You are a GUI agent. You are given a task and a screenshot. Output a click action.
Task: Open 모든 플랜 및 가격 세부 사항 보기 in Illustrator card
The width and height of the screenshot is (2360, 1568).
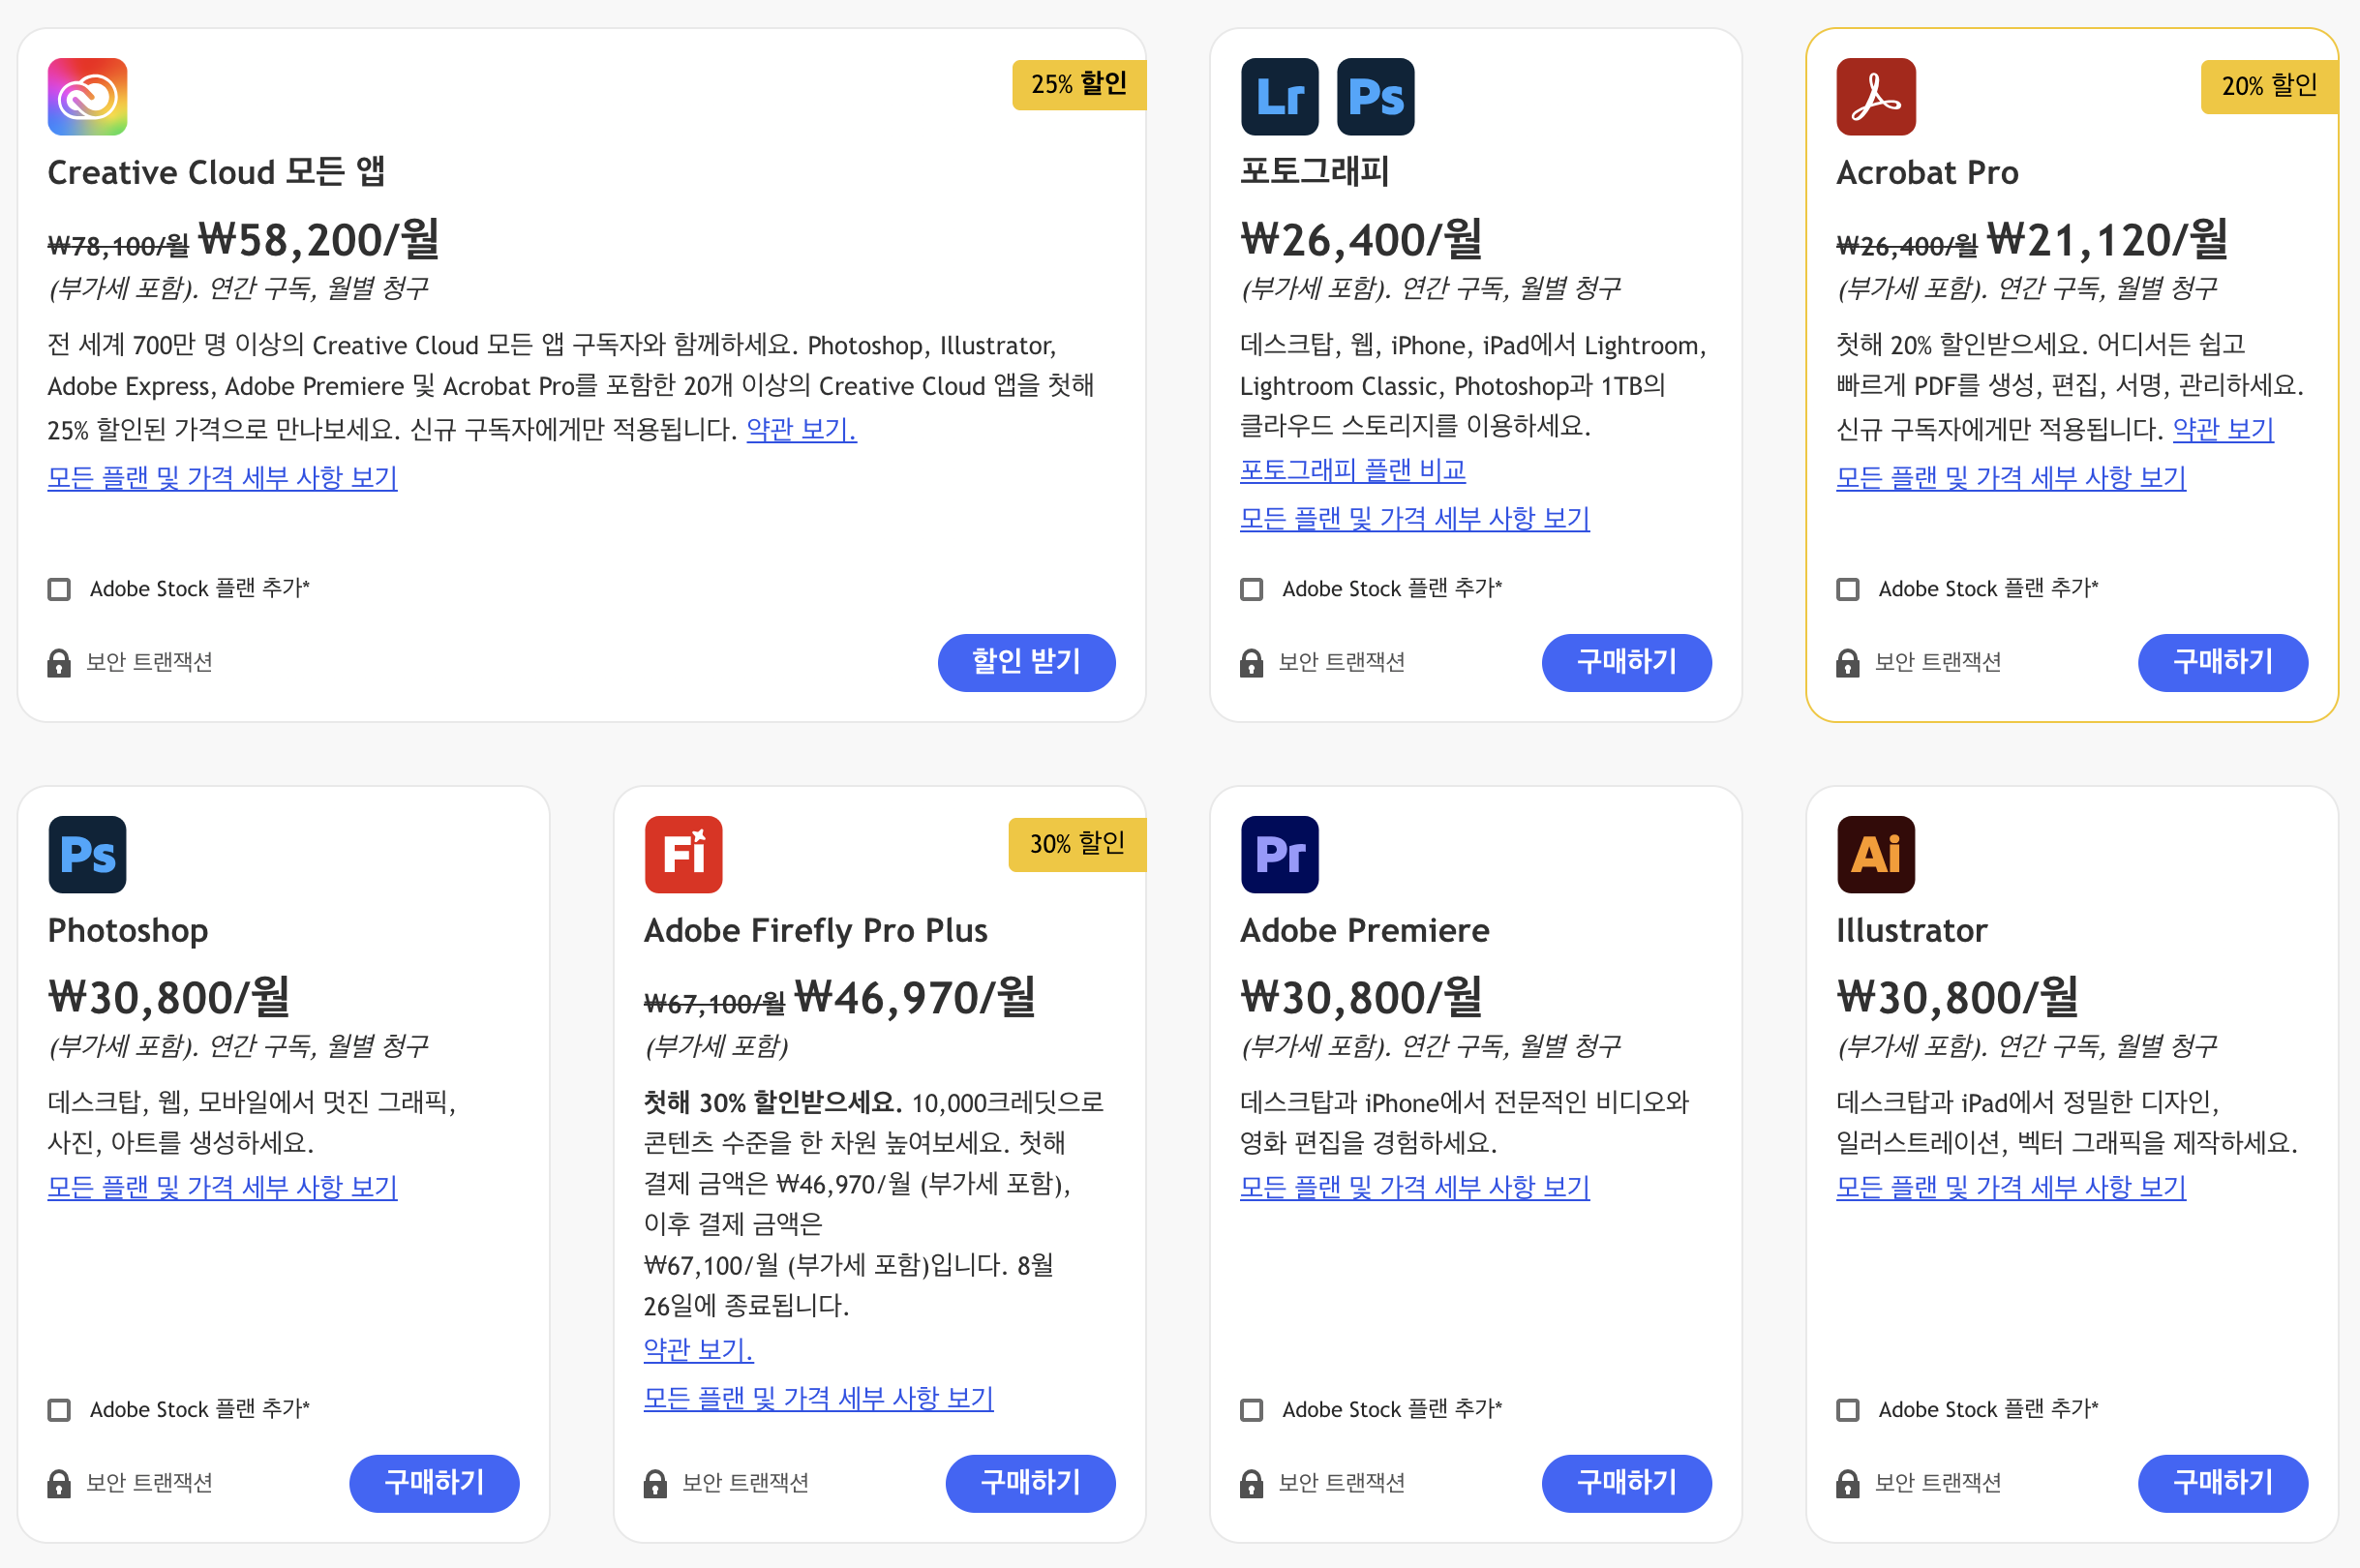coord(2010,1187)
